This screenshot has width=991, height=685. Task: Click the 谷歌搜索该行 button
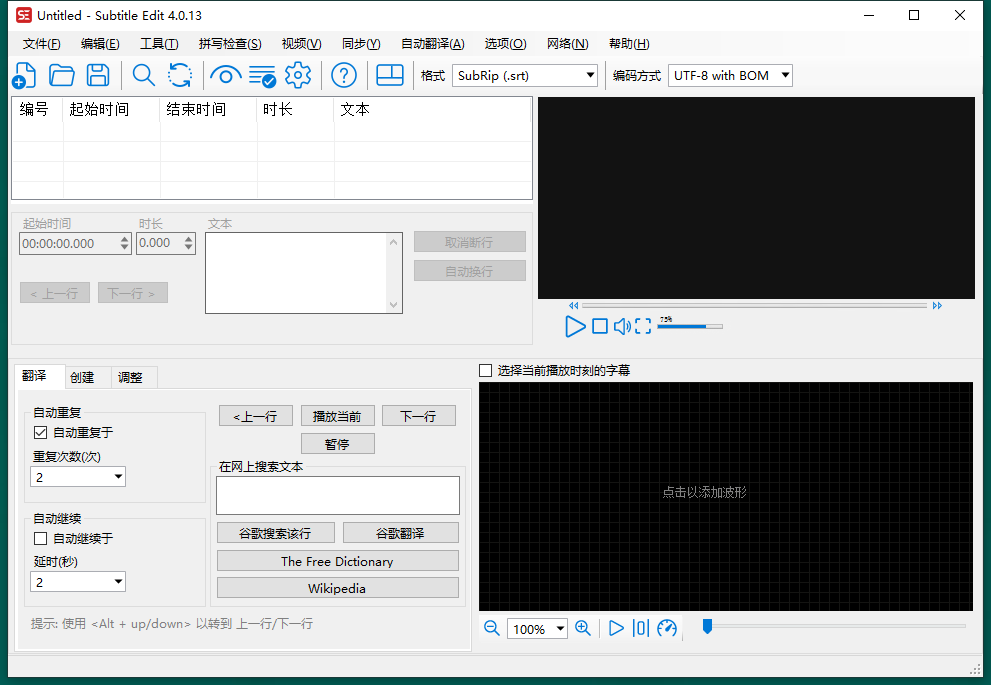pyautogui.click(x=276, y=533)
